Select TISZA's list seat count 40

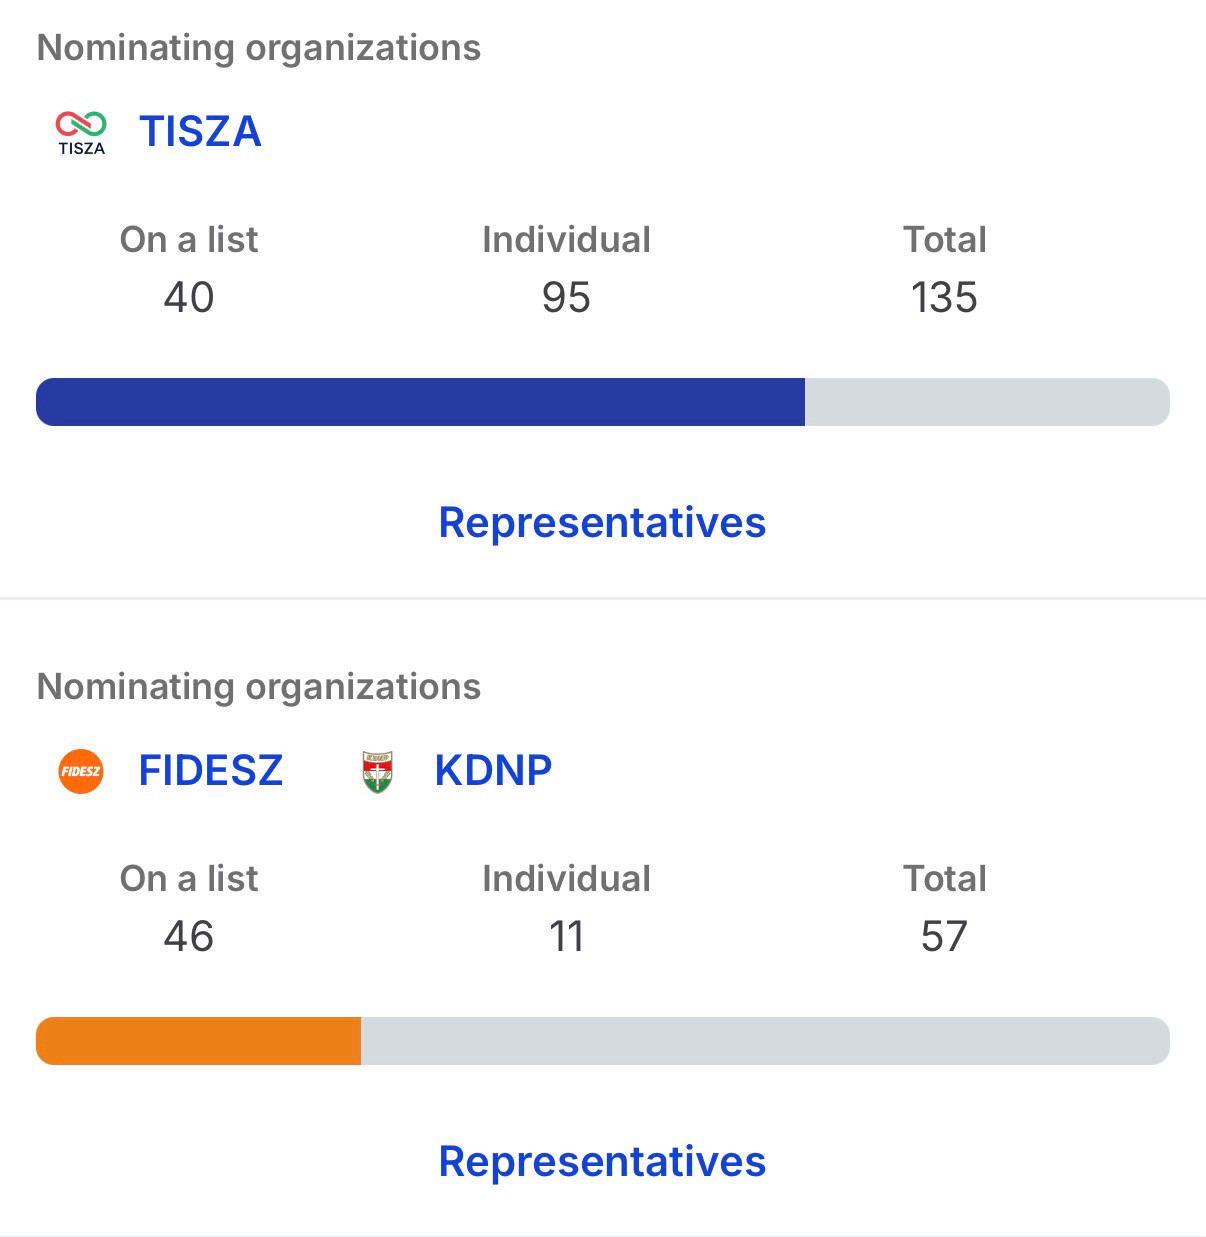(x=188, y=298)
